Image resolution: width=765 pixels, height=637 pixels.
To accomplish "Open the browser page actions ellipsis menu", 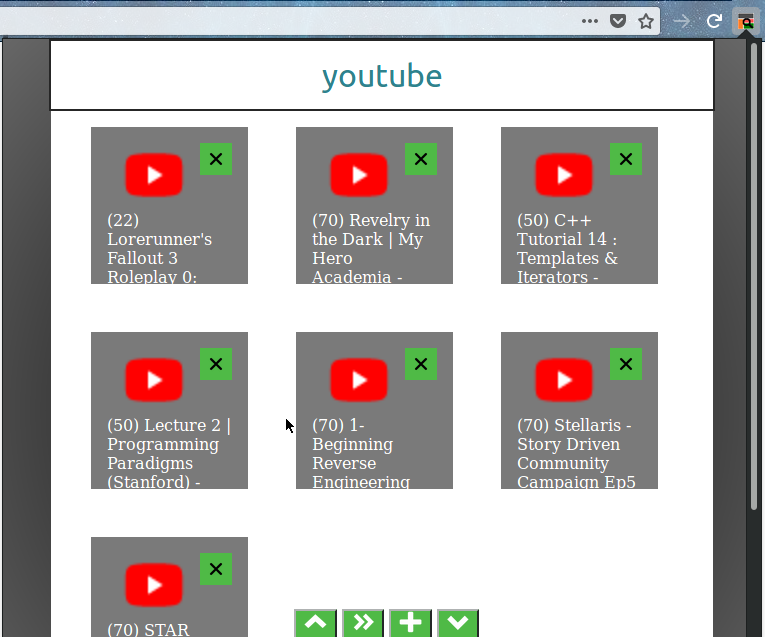I will click(589, 21).
